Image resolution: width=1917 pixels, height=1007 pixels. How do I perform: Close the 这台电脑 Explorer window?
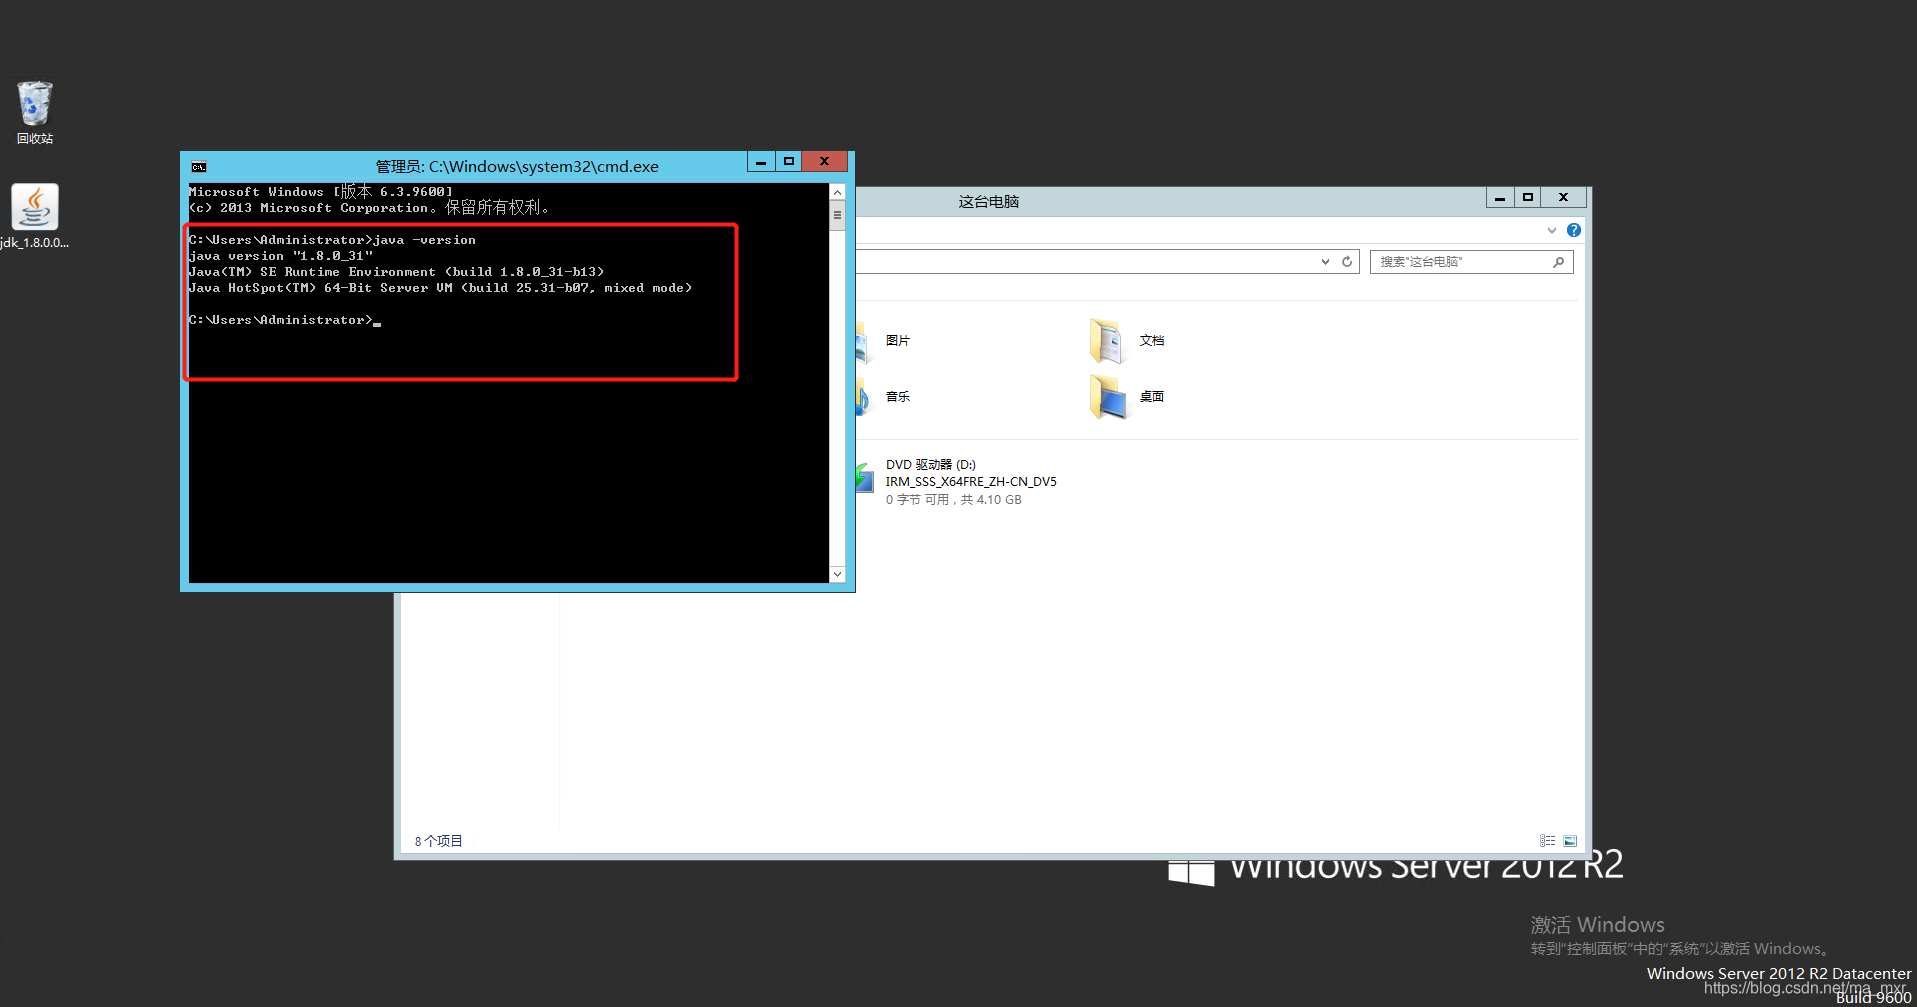(x=1563, y=198)
